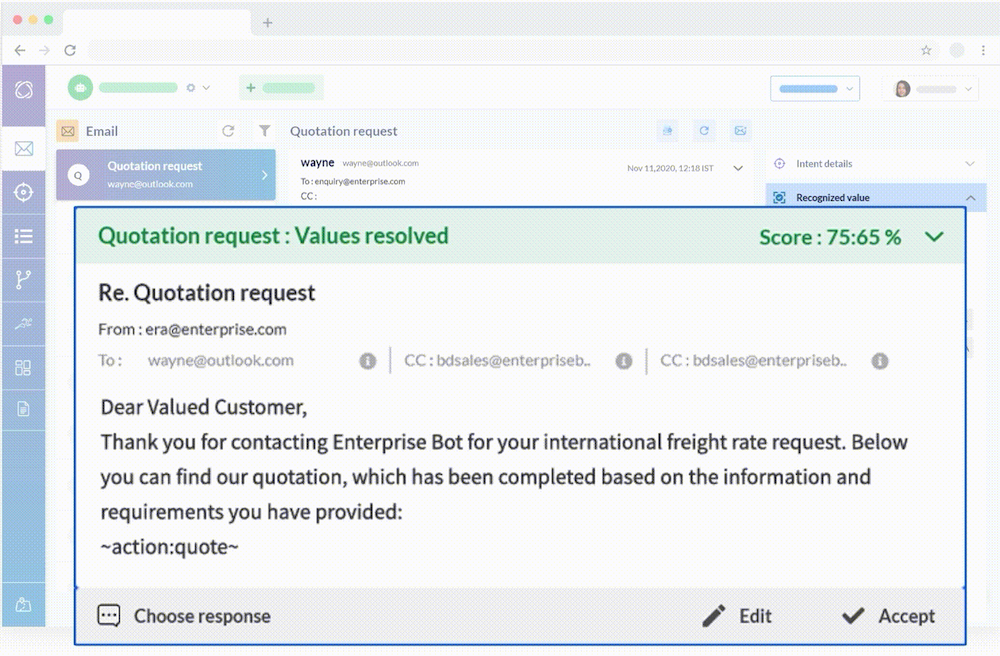Open the bottom sidebar badge icon
This screenshot has width=1000, height=656.
point(24,604)
